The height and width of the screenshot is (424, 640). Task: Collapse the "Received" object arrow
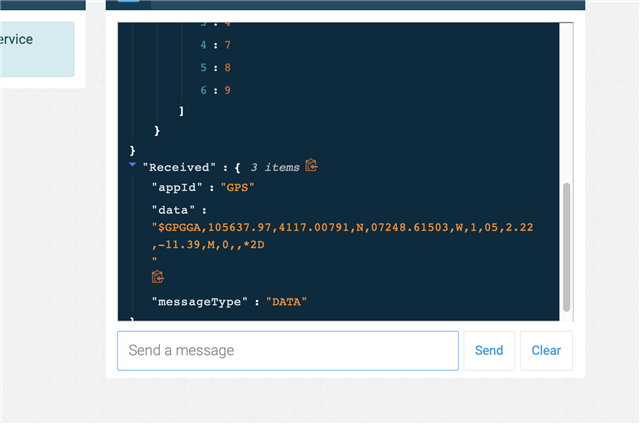point(132,165)
